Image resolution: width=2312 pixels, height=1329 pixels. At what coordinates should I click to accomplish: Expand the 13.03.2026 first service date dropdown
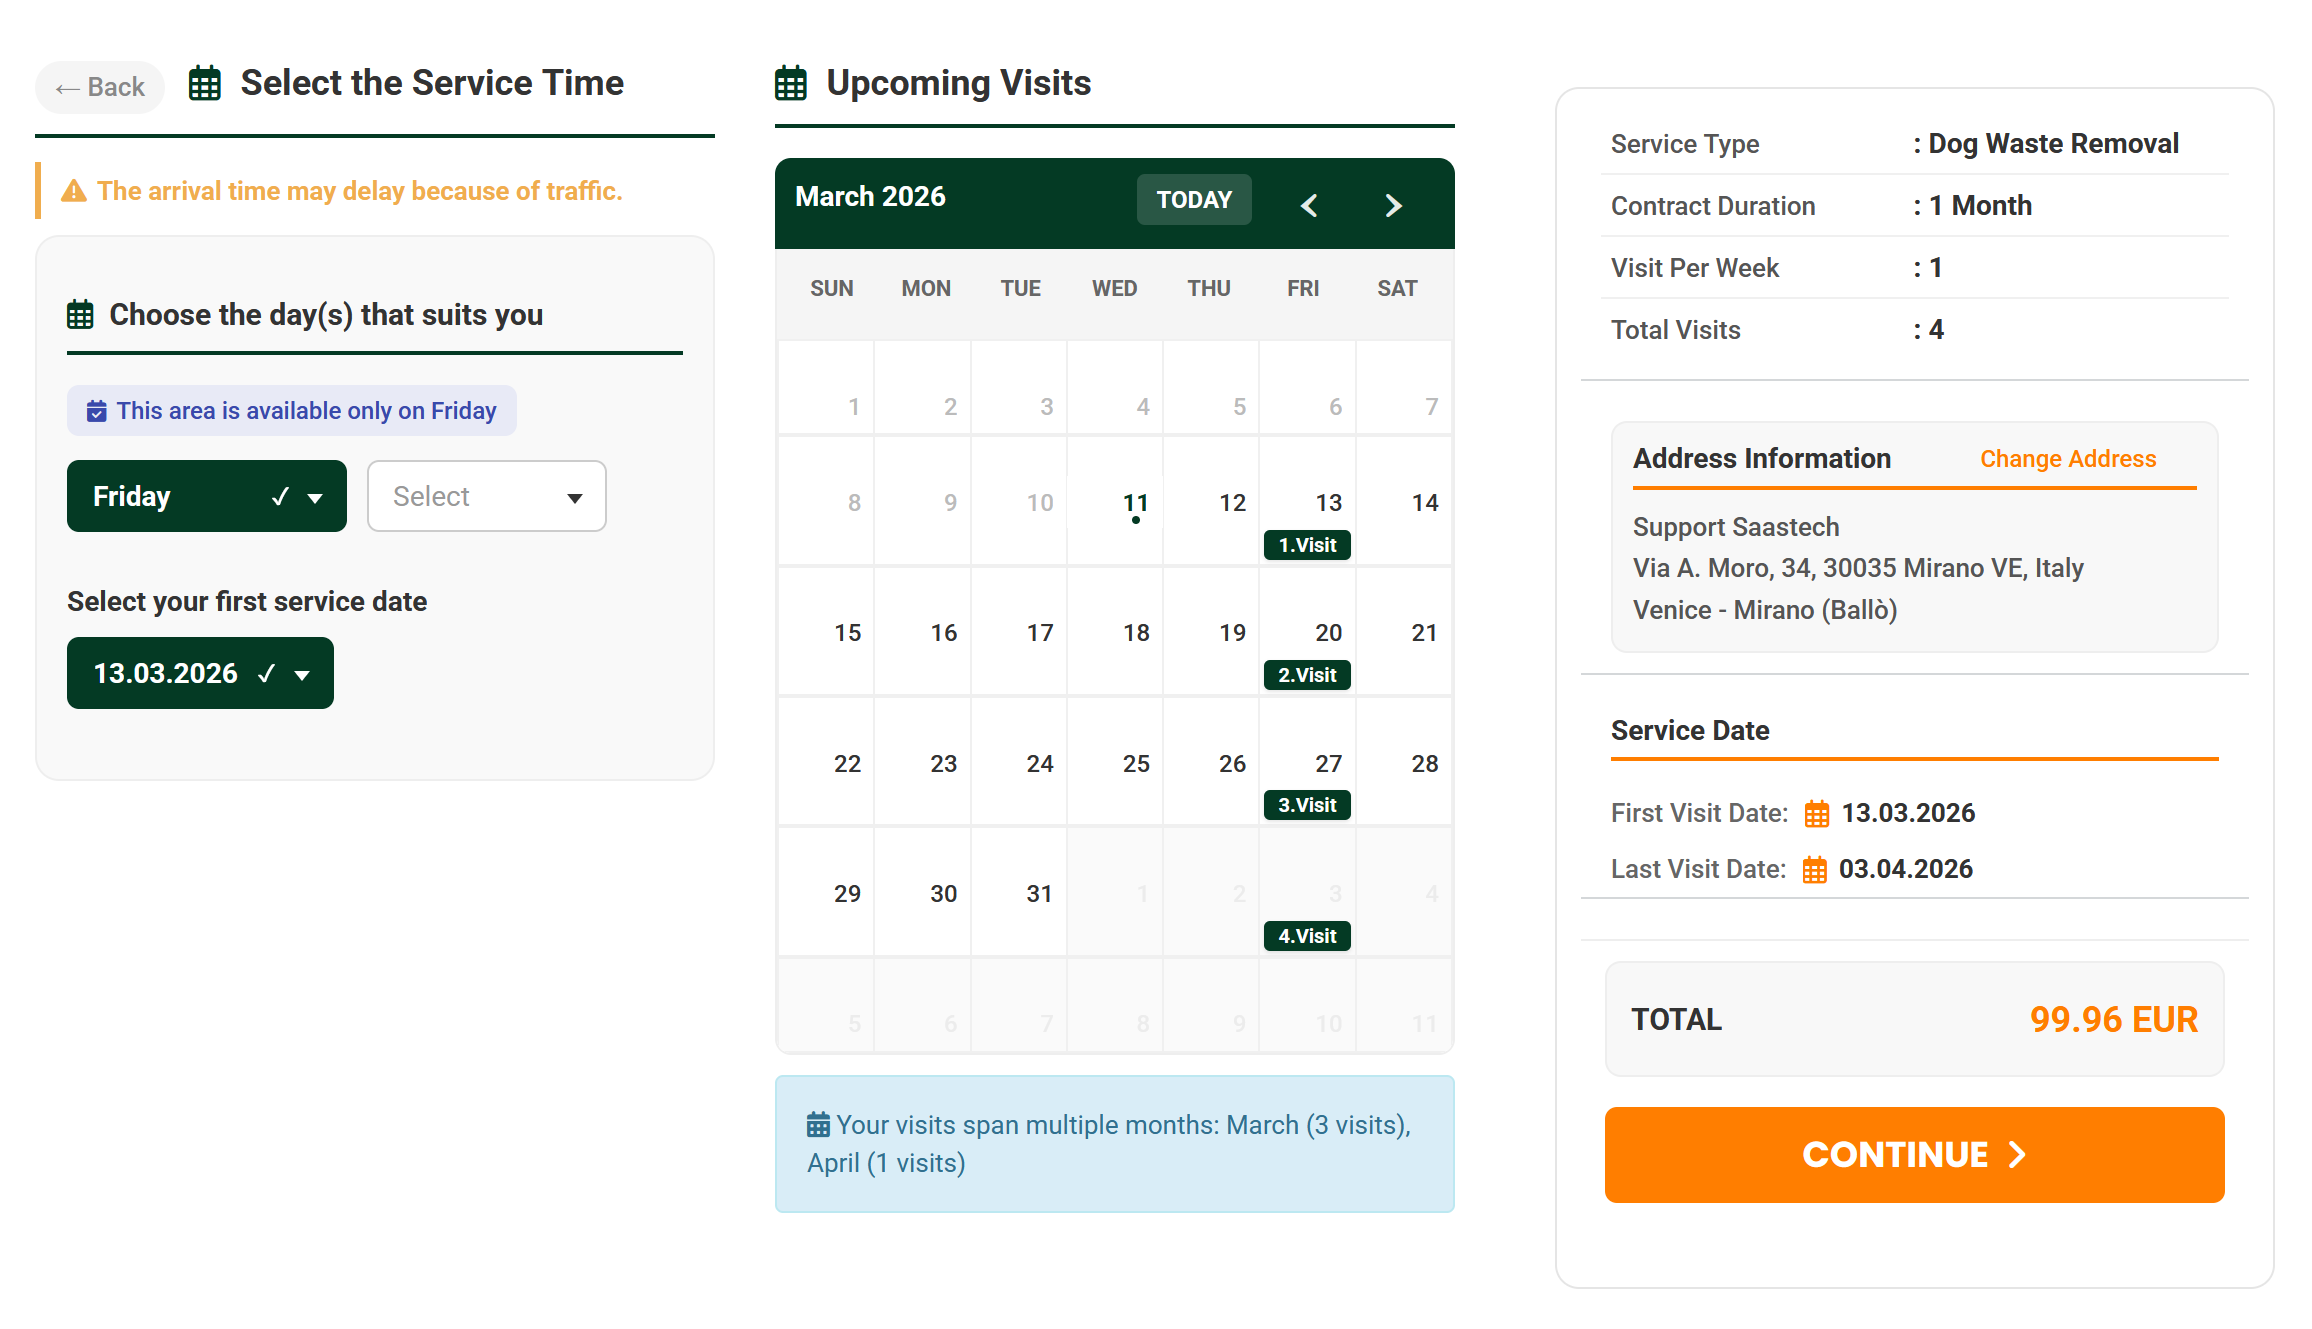click(x=200, y=673)
